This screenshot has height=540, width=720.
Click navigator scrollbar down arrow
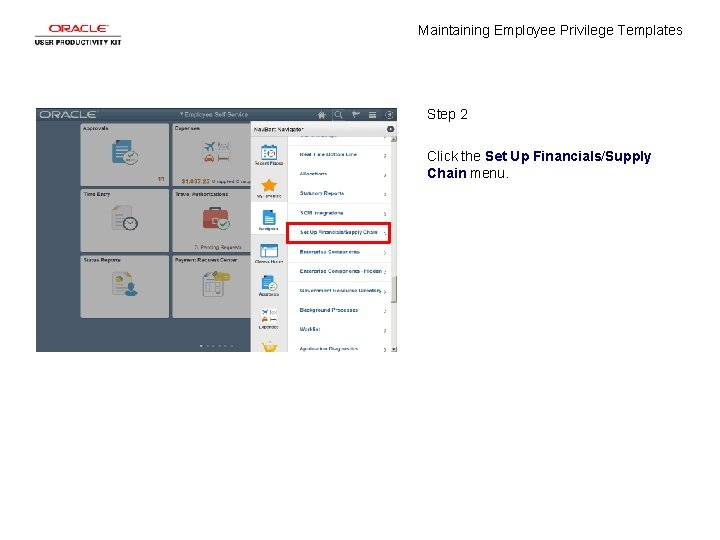click(394, 349)
